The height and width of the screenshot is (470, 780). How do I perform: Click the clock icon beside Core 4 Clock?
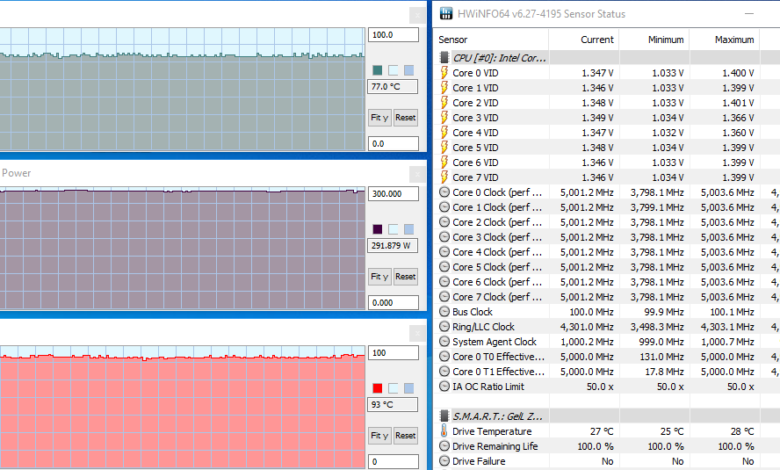444,252
